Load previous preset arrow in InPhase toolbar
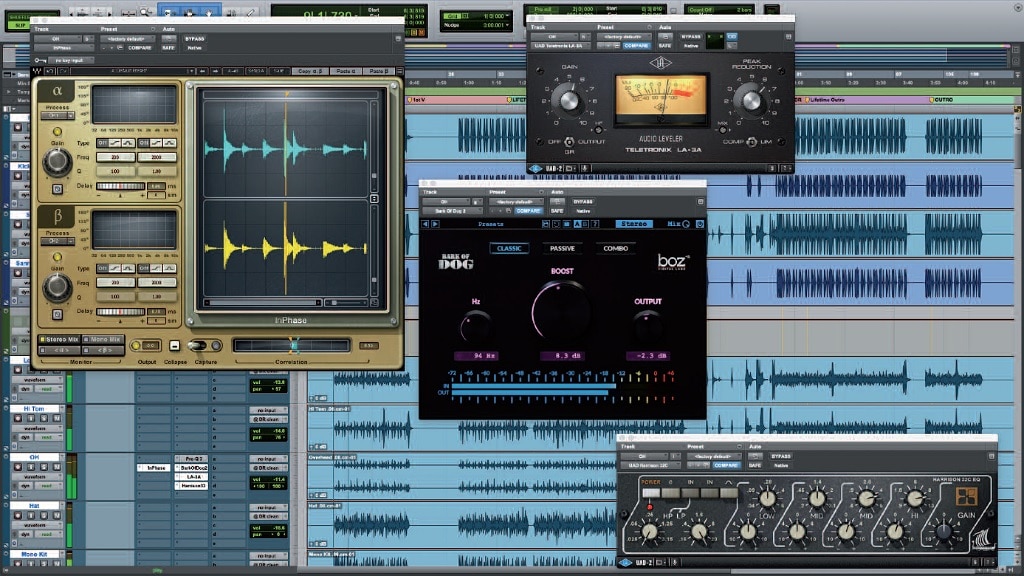 [202, 71]
